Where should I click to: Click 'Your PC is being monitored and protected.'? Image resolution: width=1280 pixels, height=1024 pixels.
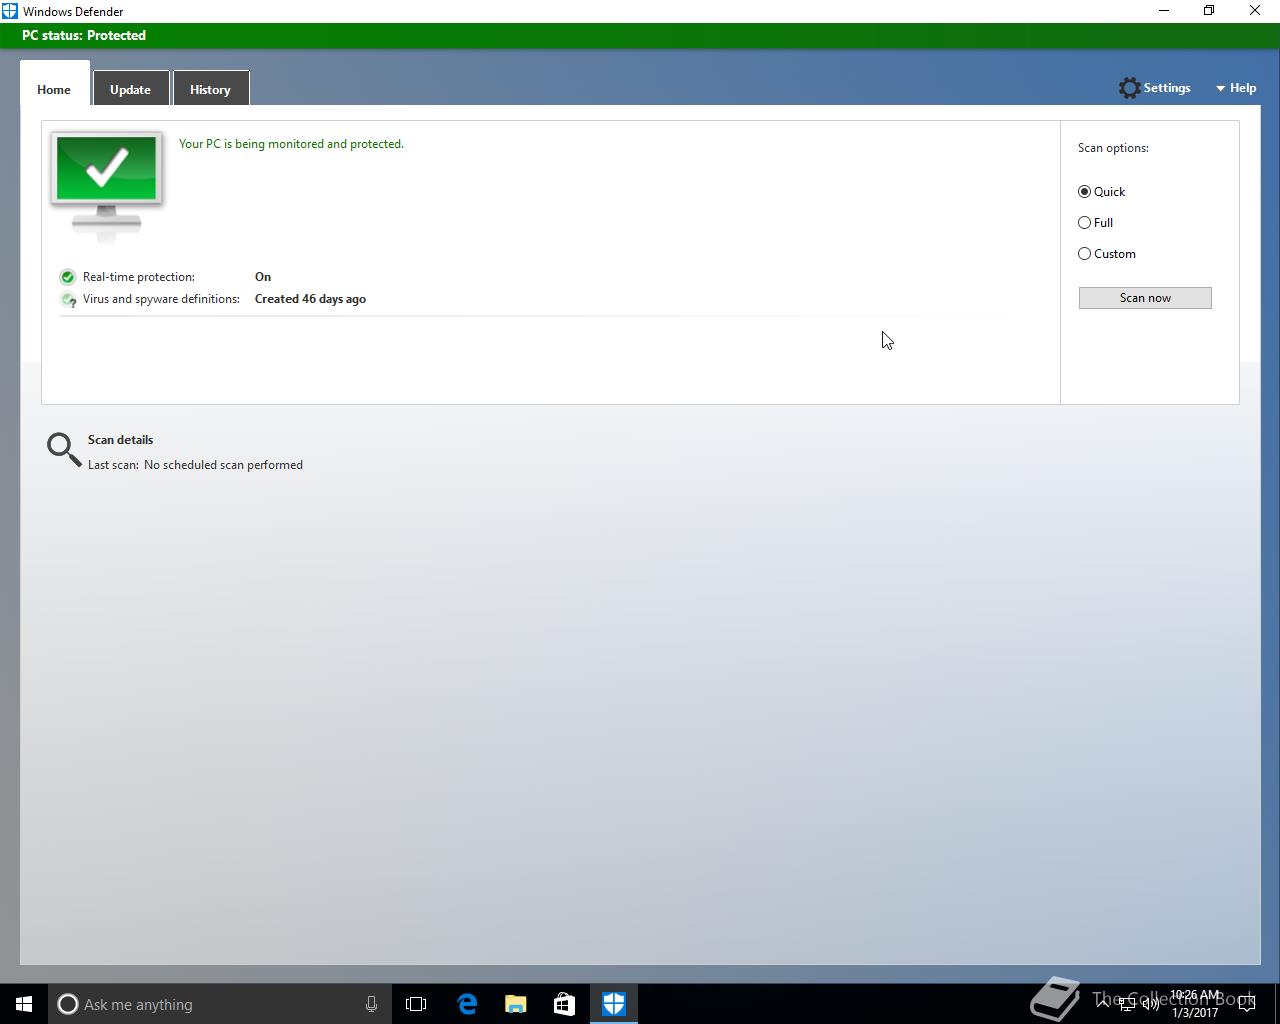click(x=291, y=144)
